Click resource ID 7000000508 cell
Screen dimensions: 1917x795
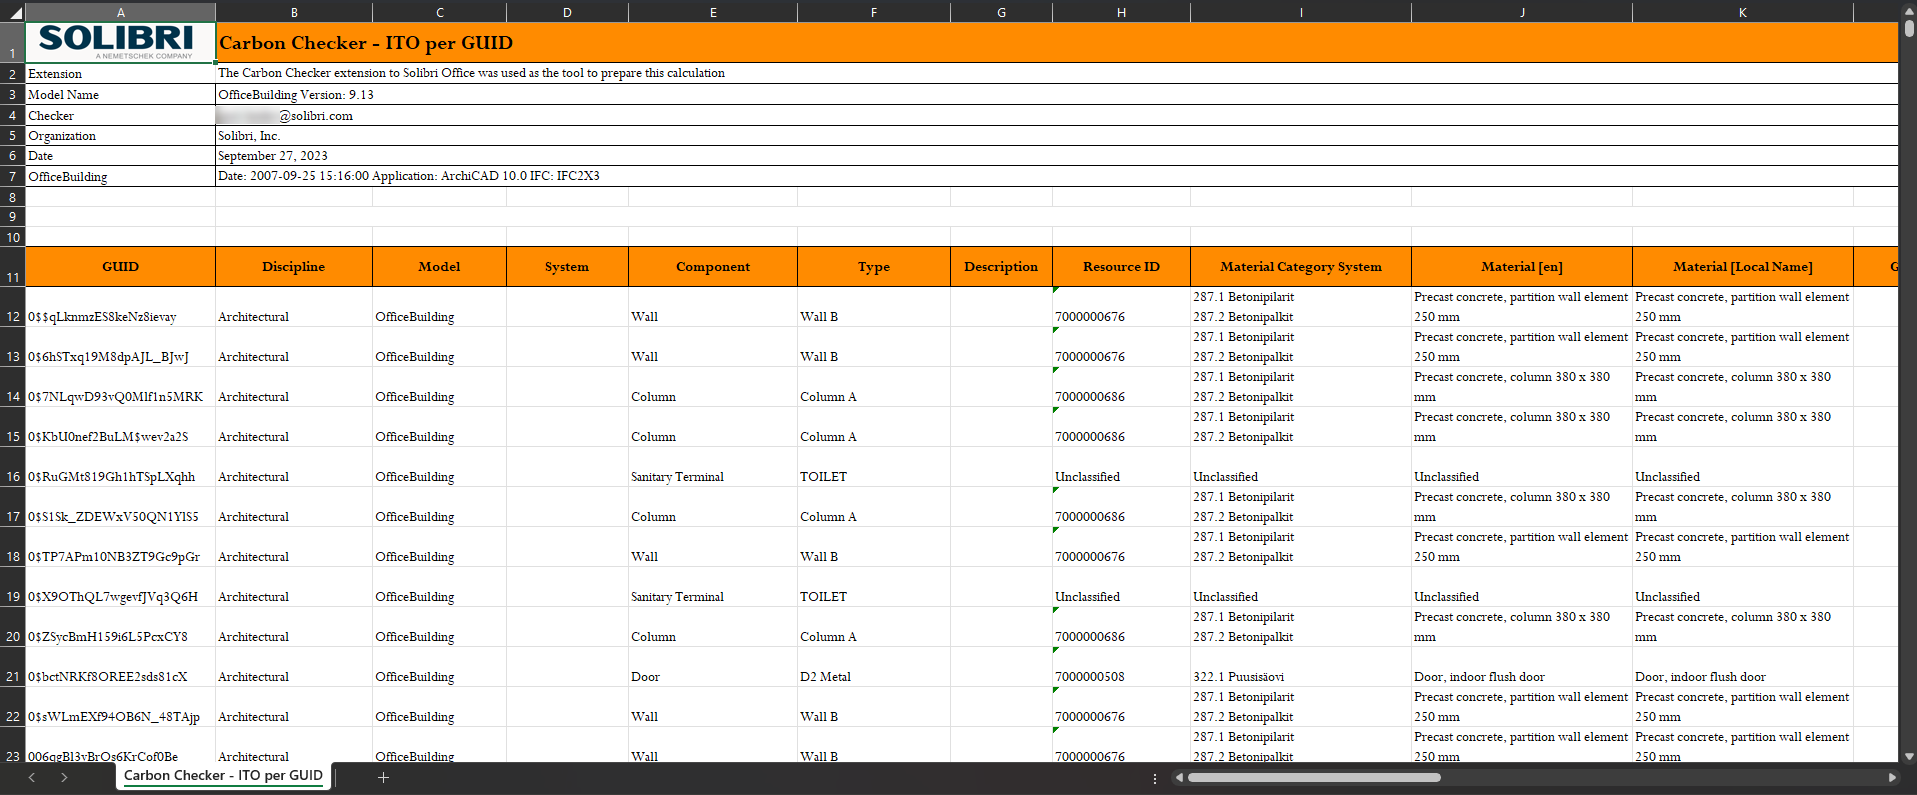point(1121,667)
